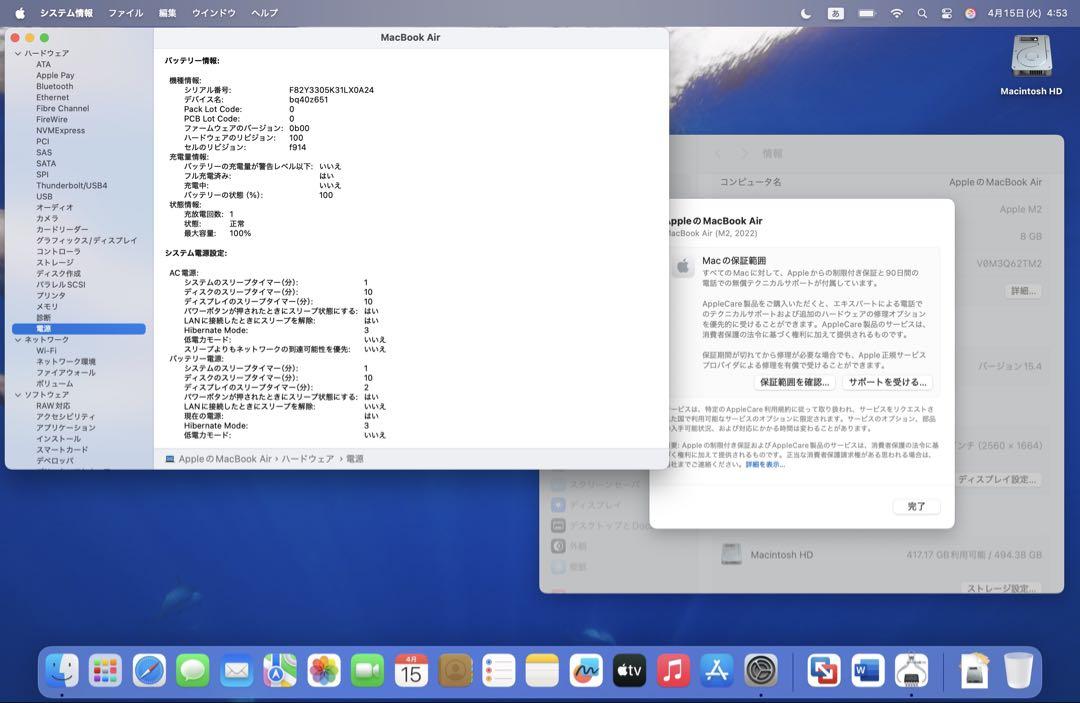Launch Maps from the Dock
Viewport: 1080px width, 703px height.
pyautogui.click(x=280, y=670)
